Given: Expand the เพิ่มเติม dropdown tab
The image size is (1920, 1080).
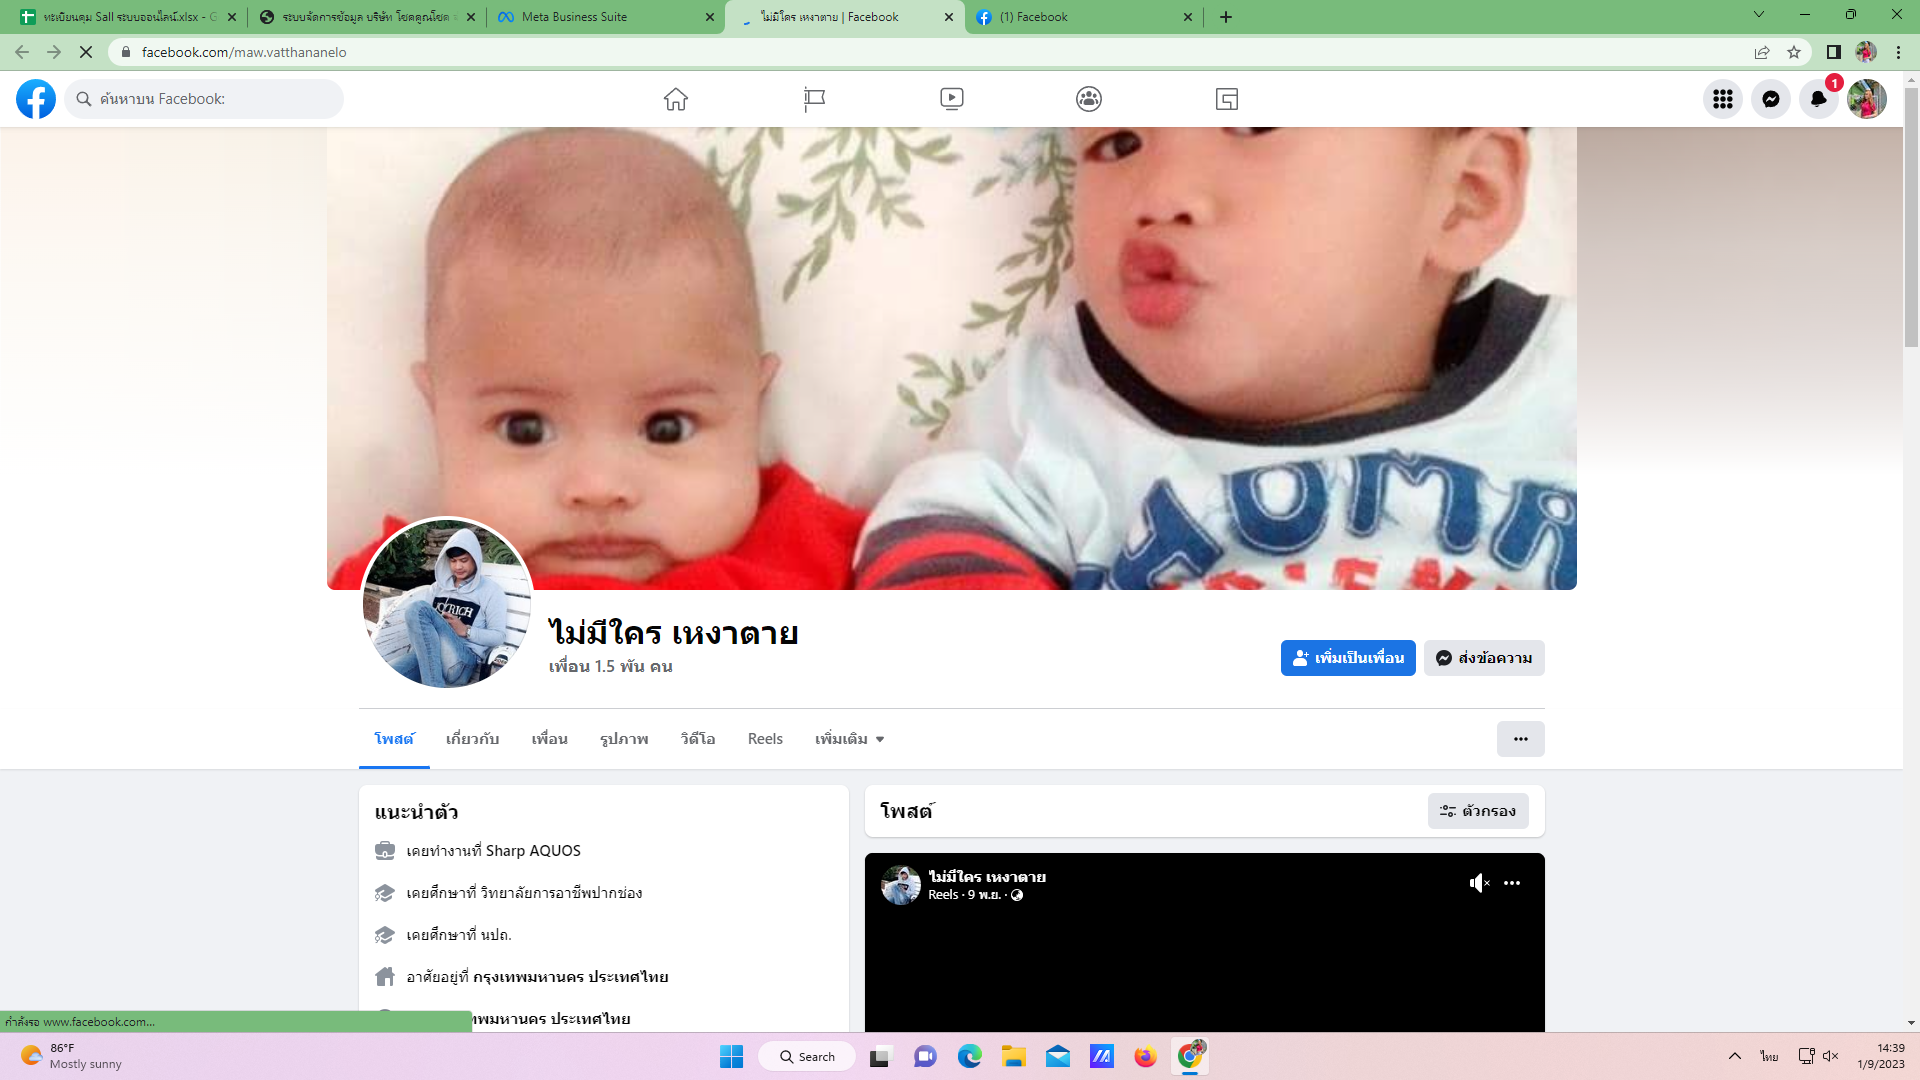Looking at the screenshot, I should tap(849, 739).
